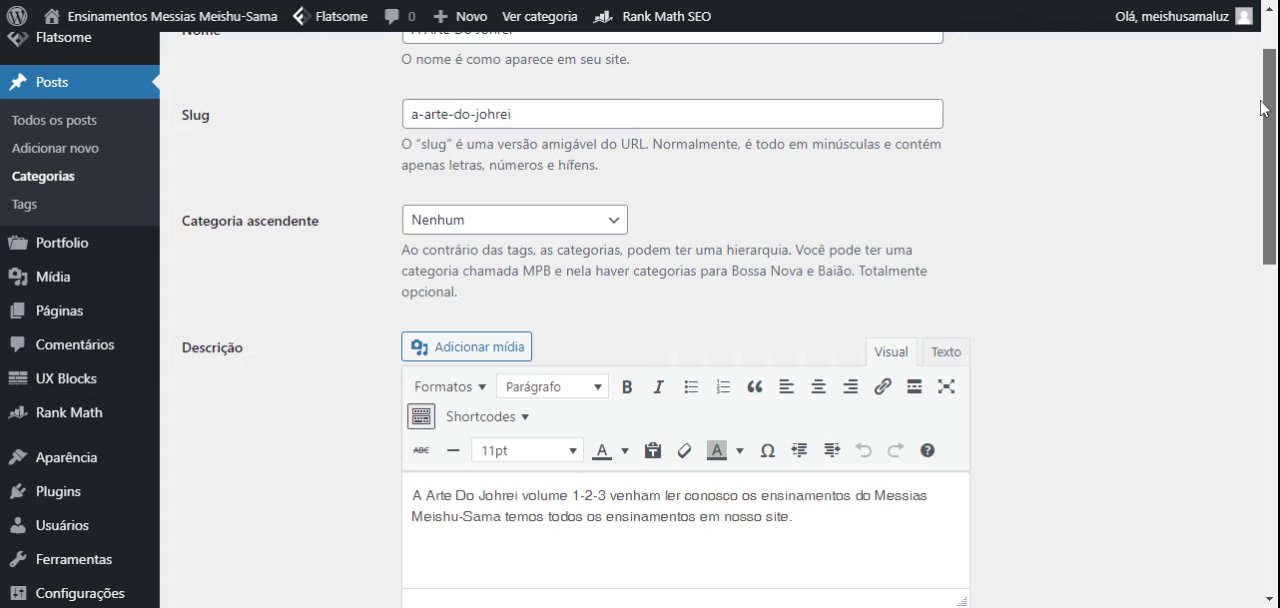Insert a horizontal line
Image resolution: width=1280 pixels, height=608 pixels.
(x=453, y=451)
